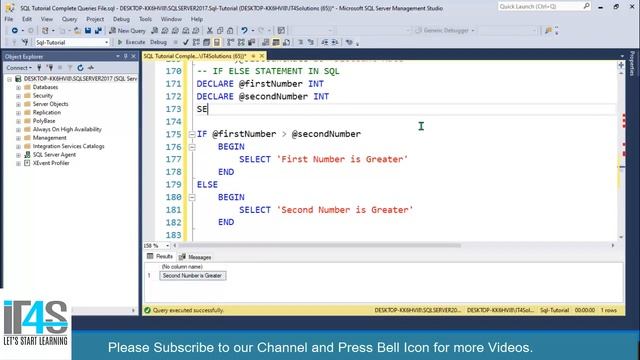The height and width of the screenshot is (360, 640).
Task: Toggle Include Client Statistics
Action: click(x=251, y=42)
